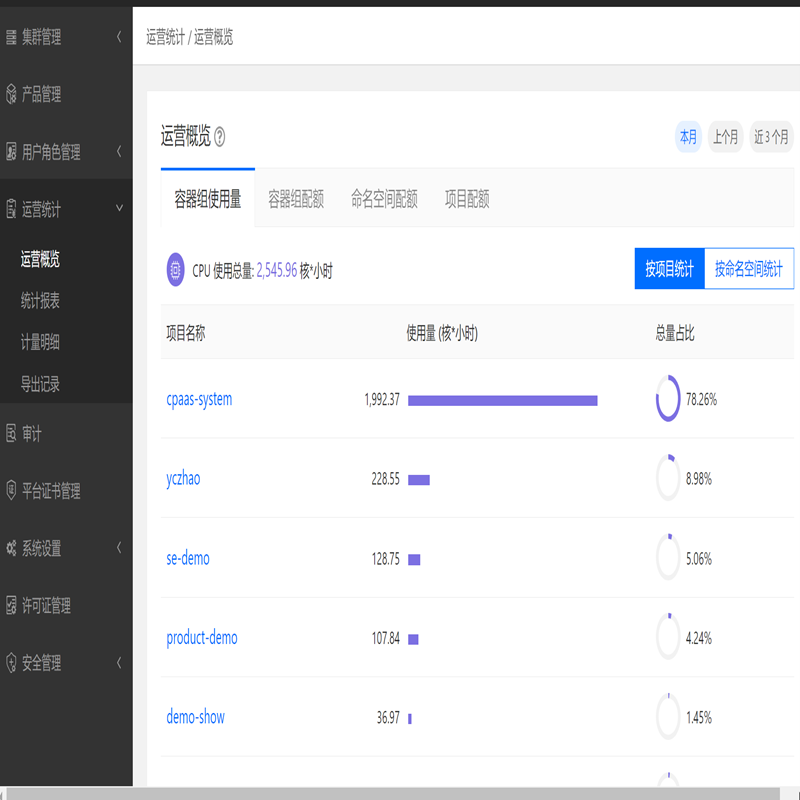
Task: Select the 上个月 time filter
Action: [724, 136]
